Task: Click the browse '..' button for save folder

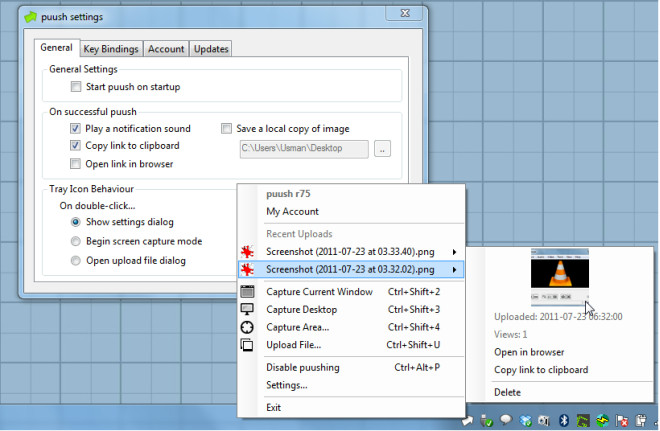Action: (382, 149)
